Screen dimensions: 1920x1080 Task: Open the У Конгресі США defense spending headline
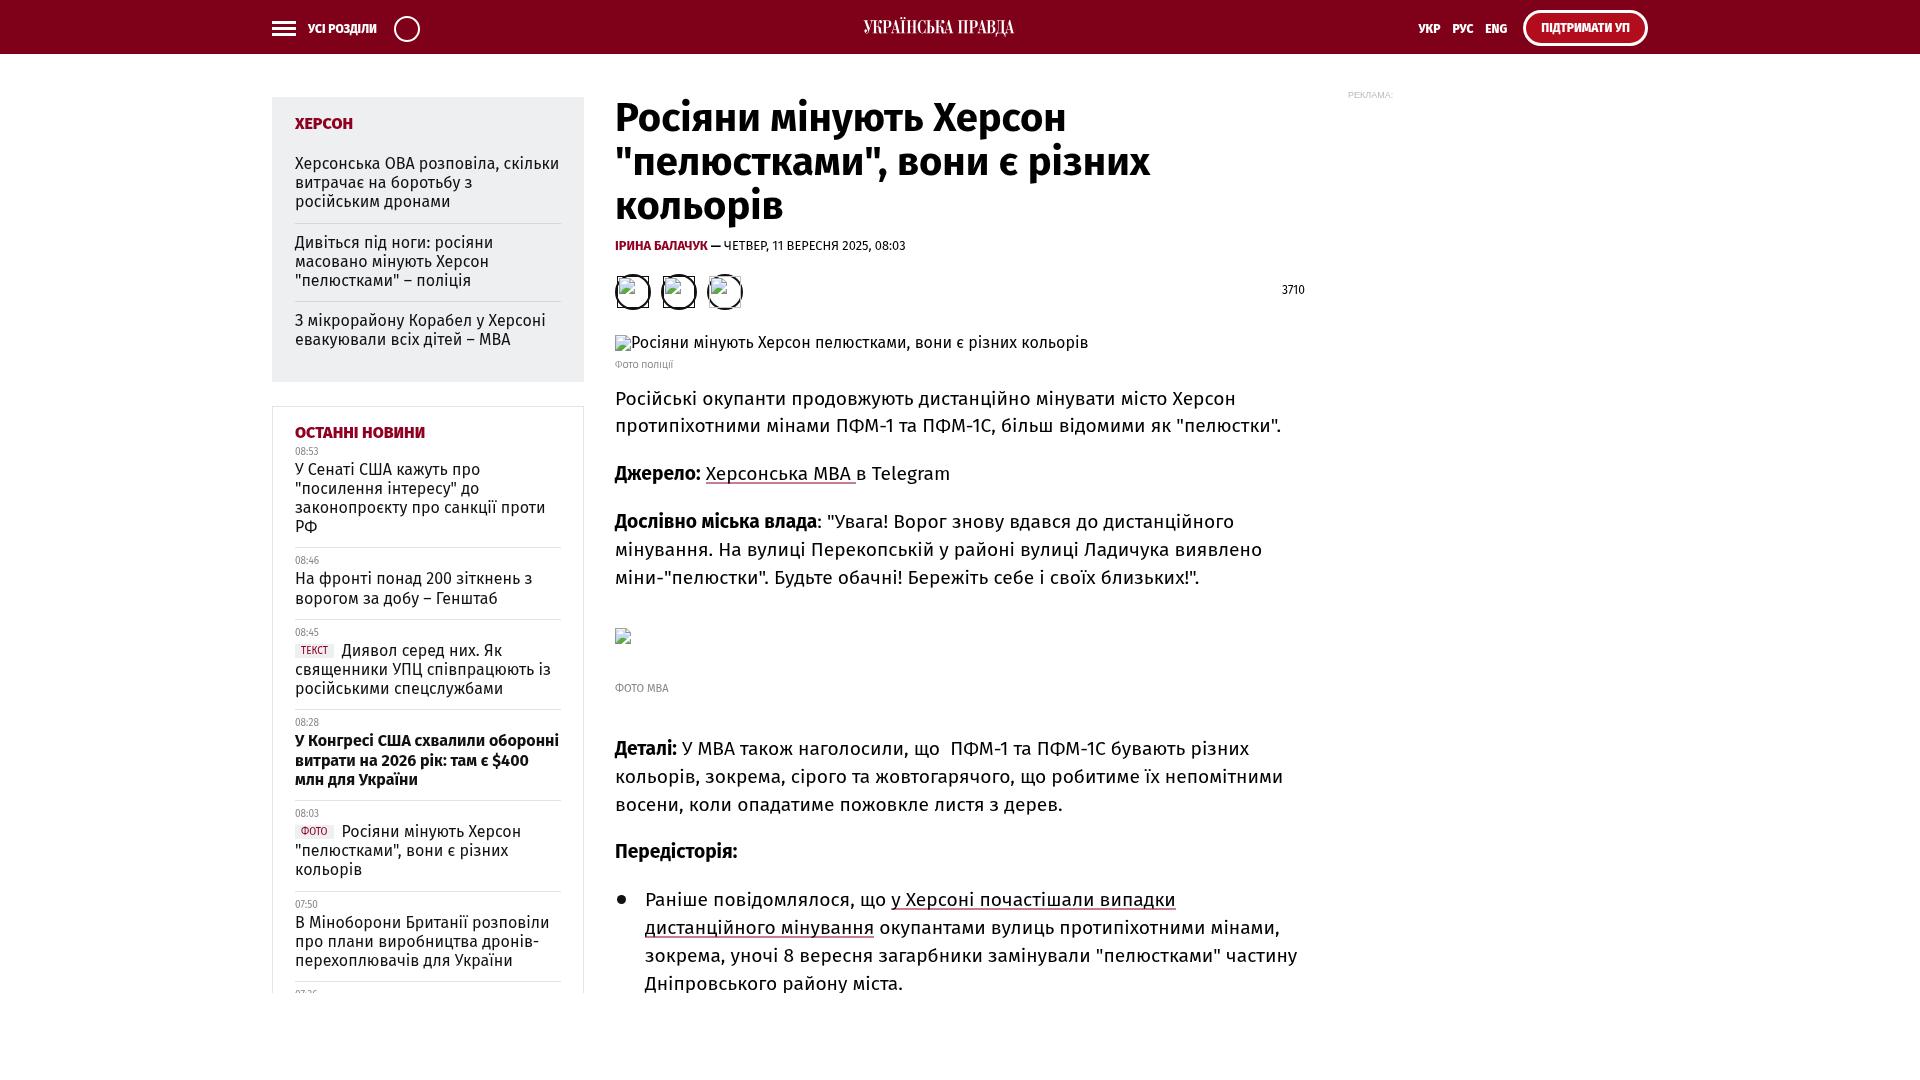[426, 760]
